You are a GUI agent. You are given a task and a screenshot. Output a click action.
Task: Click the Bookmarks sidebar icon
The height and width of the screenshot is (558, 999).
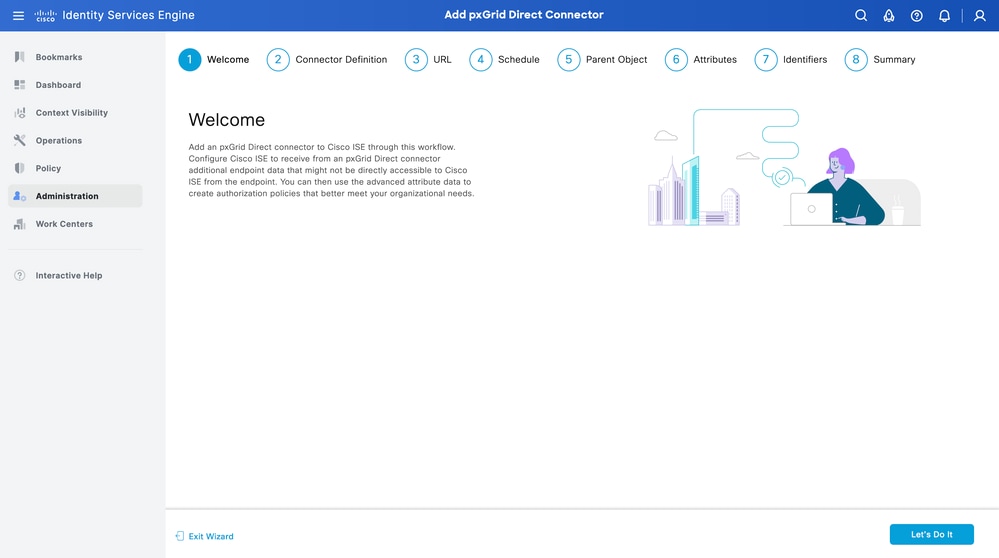(x=20, y=57)
